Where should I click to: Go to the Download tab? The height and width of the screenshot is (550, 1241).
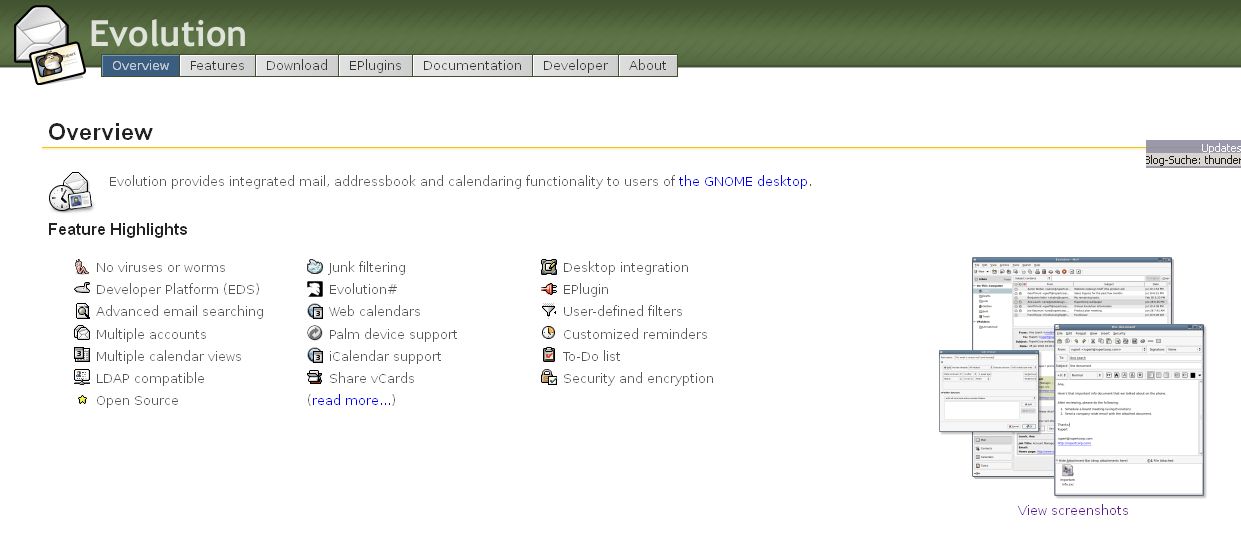pos(297,65)
